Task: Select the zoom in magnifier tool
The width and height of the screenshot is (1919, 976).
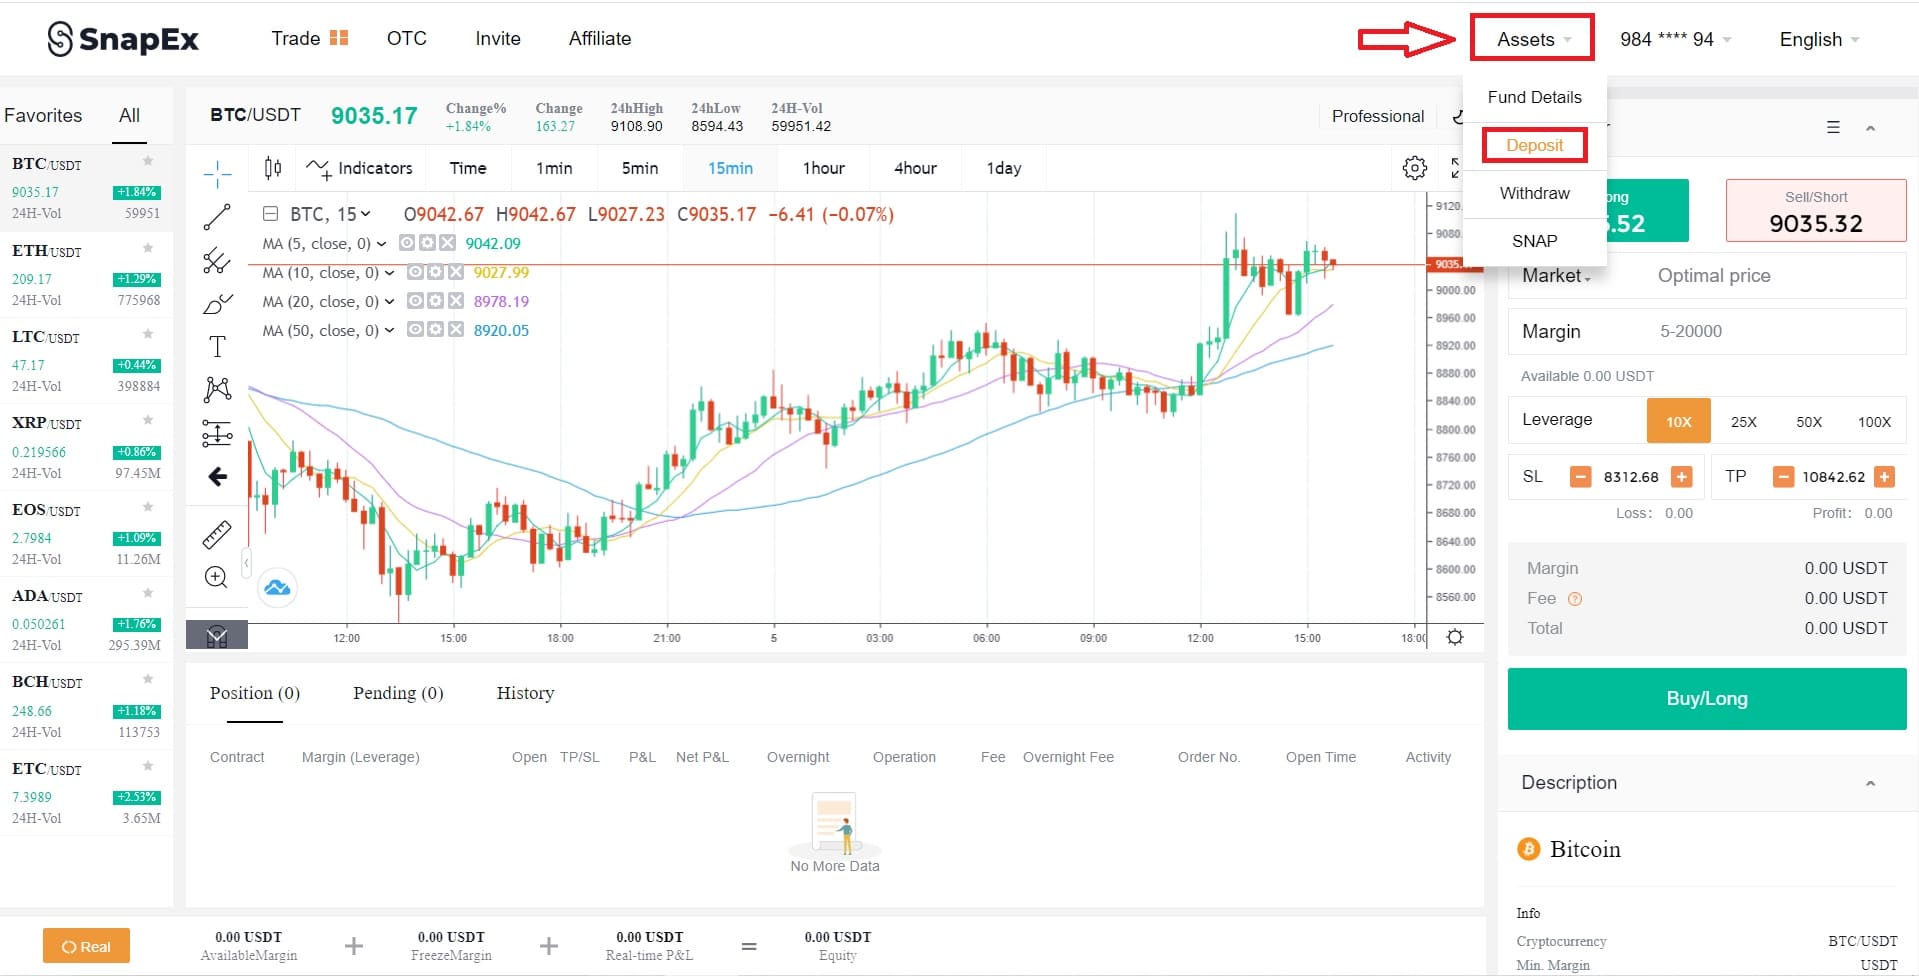Action: click(216, 577)
